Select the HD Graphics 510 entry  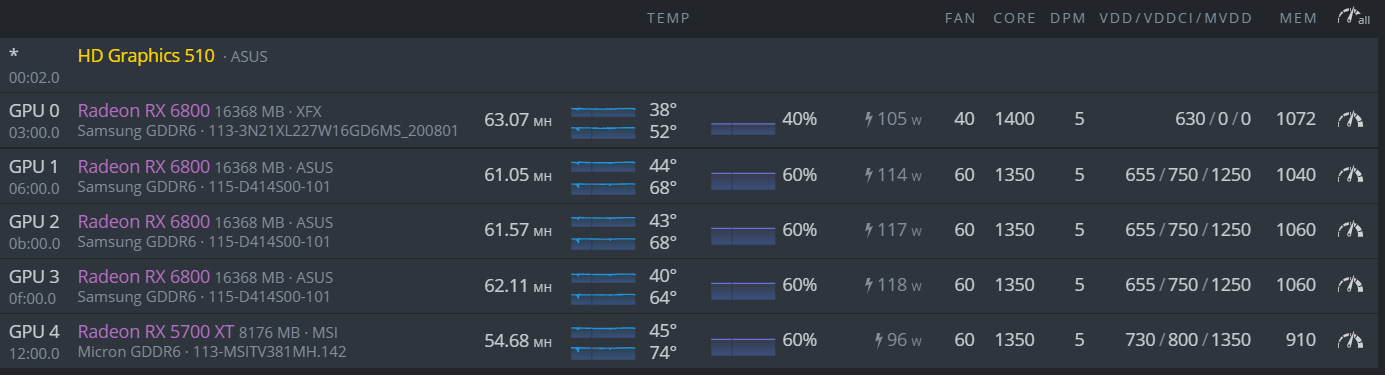[146, 56]
